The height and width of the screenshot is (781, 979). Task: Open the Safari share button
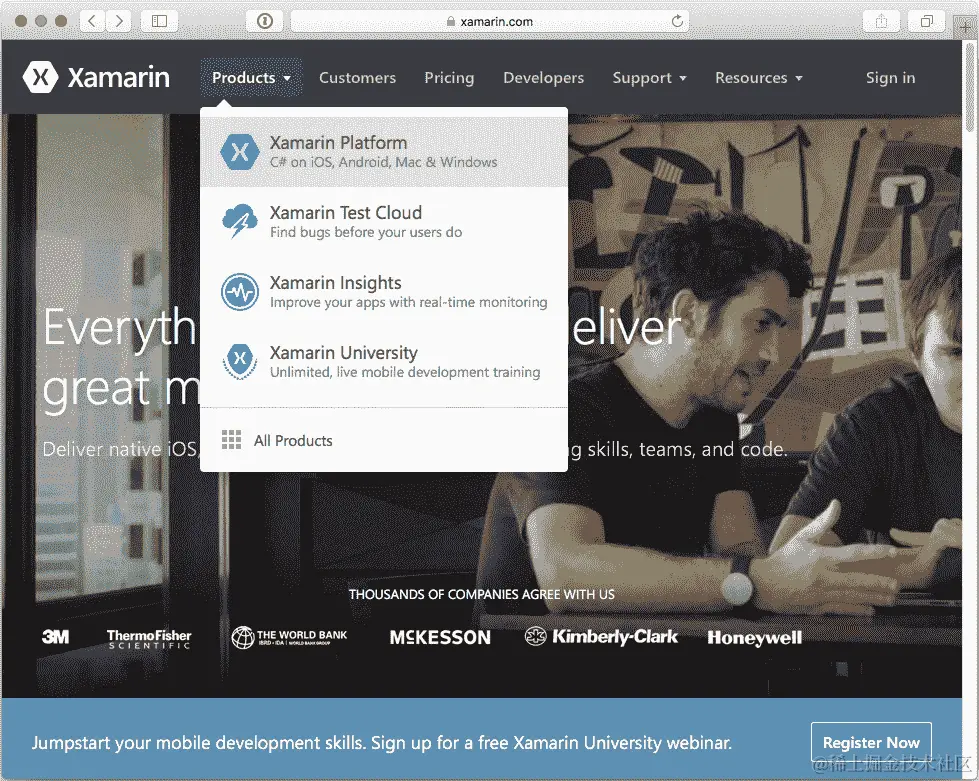[881, 21]
